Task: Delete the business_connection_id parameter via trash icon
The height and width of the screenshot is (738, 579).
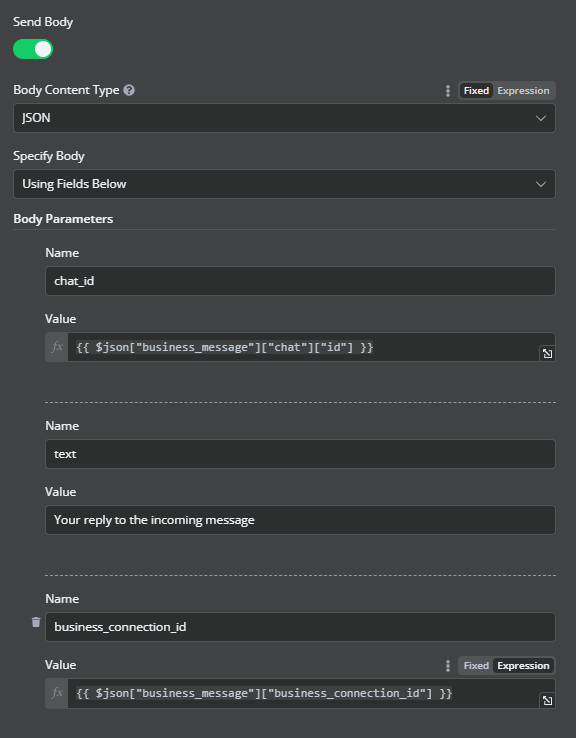Action: point(36,622)
